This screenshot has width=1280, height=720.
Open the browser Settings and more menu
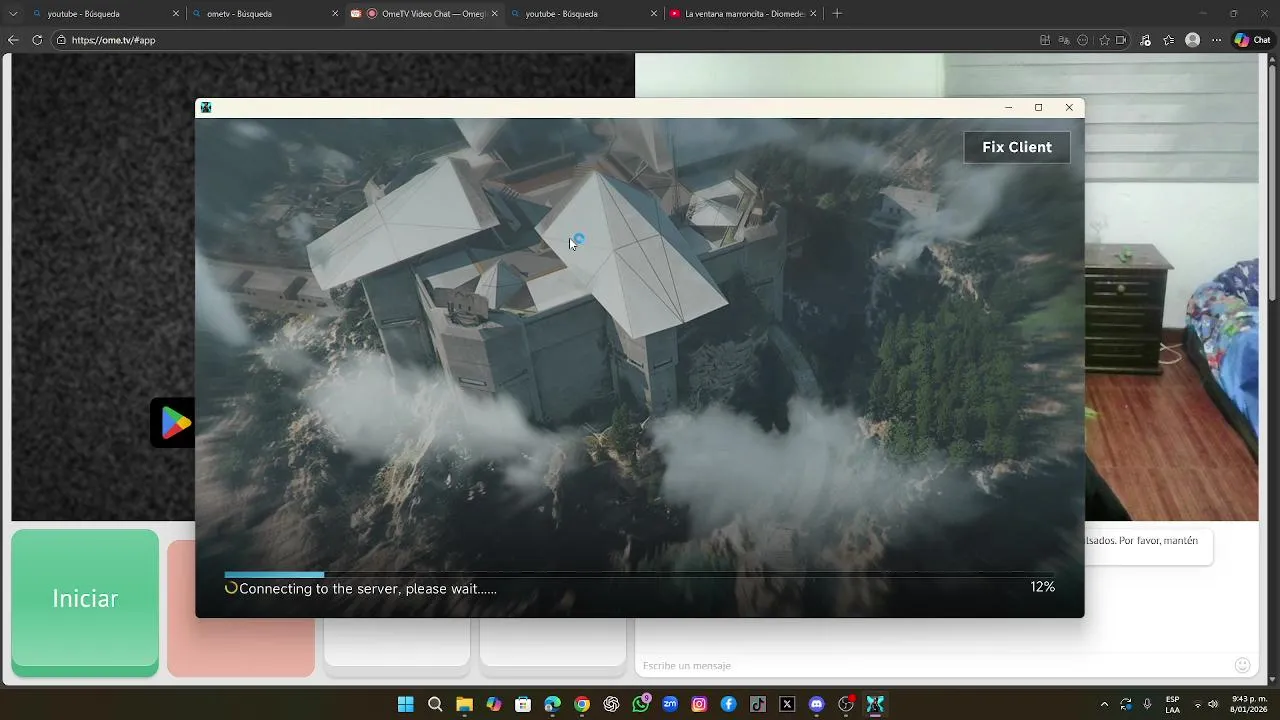pyautogui.click(x=1216, y=40)
